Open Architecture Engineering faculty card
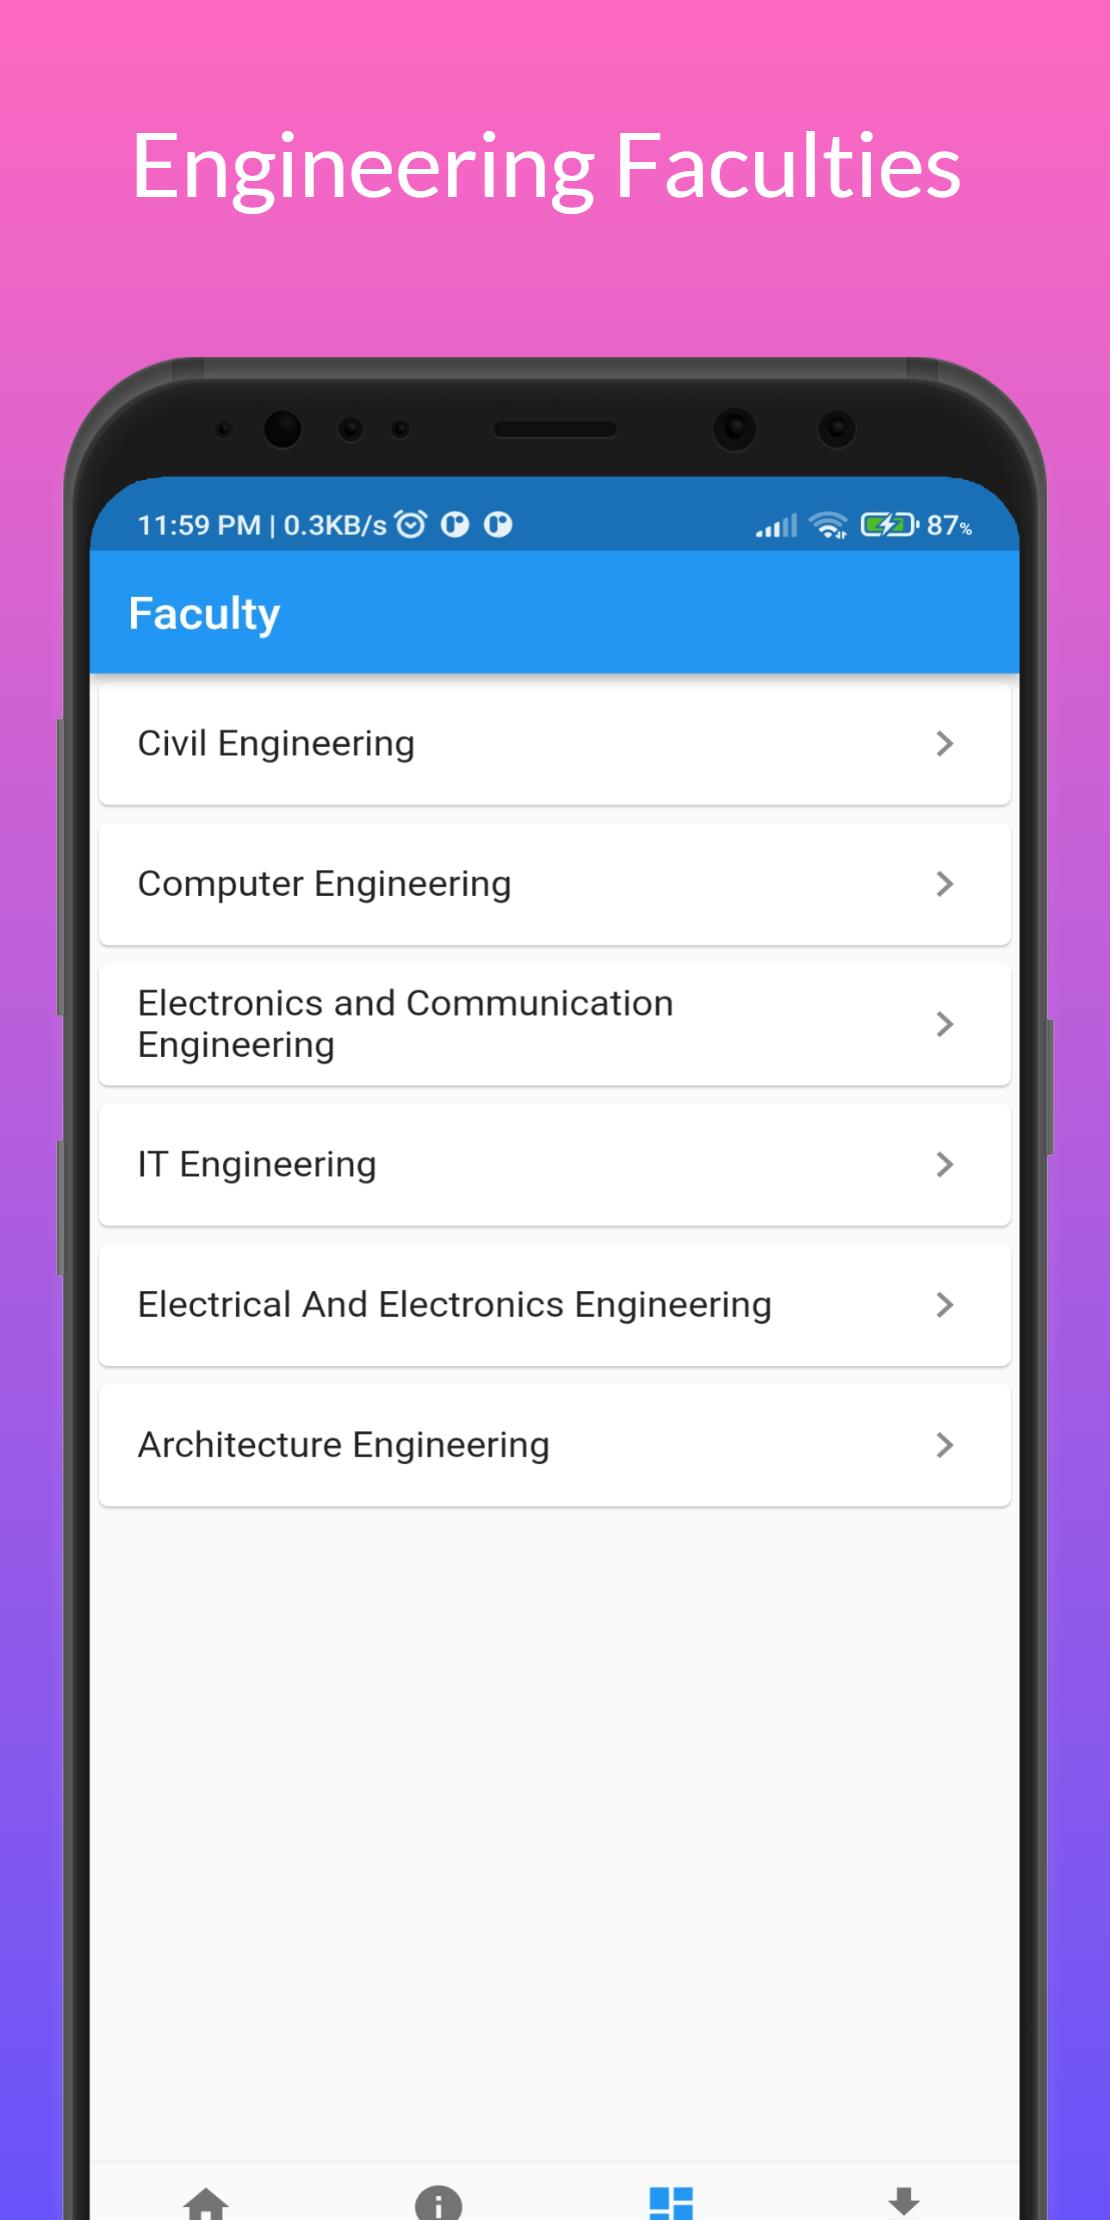1110x2220 pixels. pos(555,1445)
